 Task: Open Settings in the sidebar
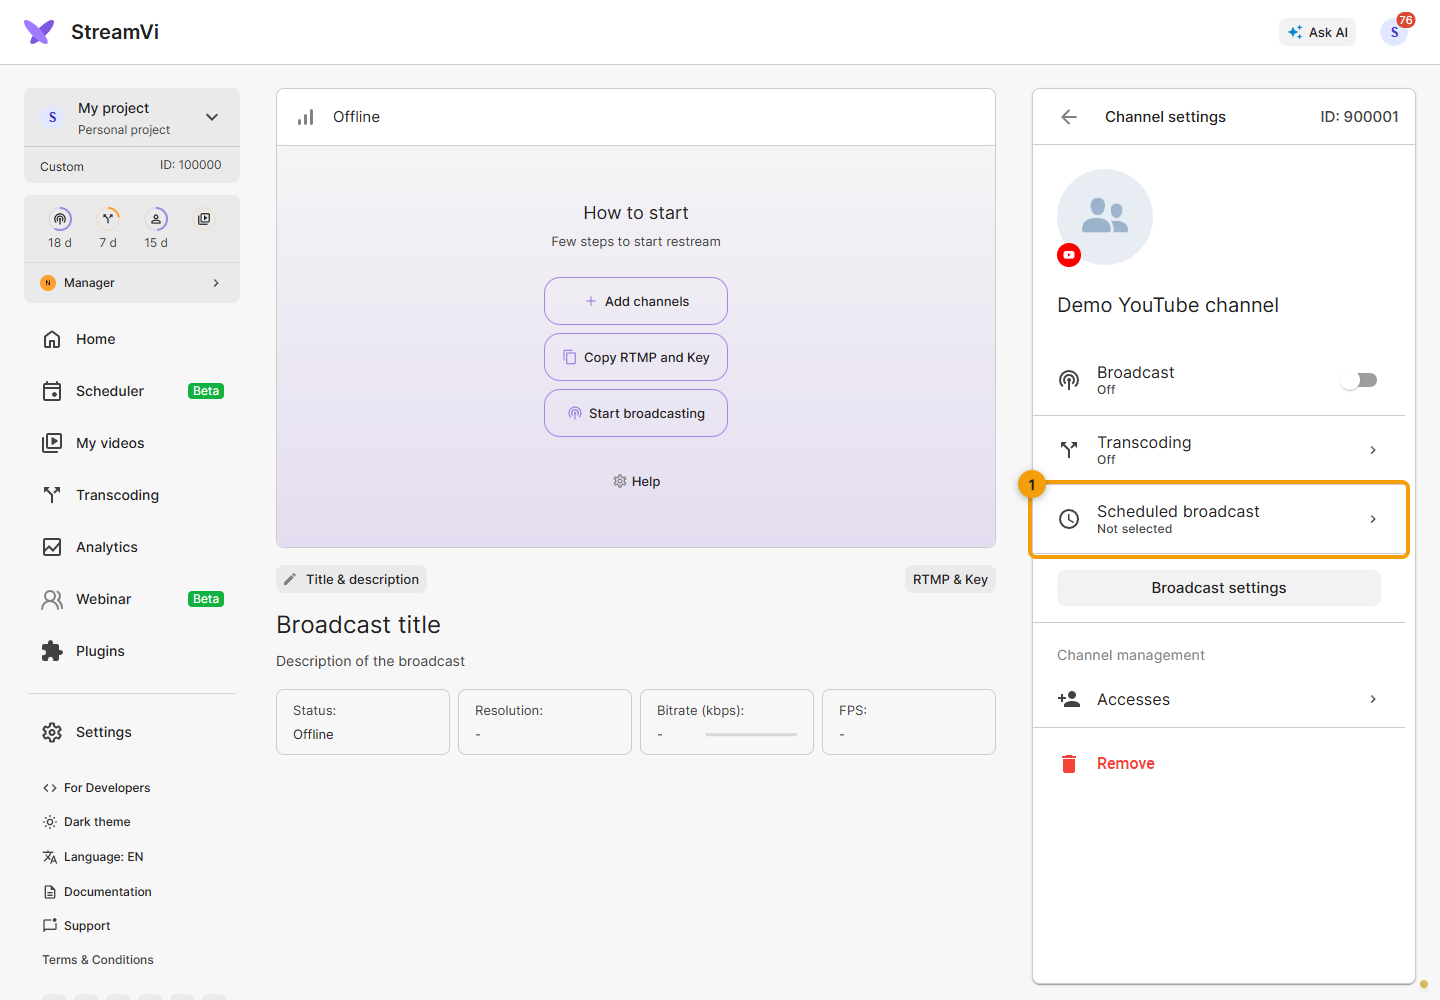[x=132, y=732]
